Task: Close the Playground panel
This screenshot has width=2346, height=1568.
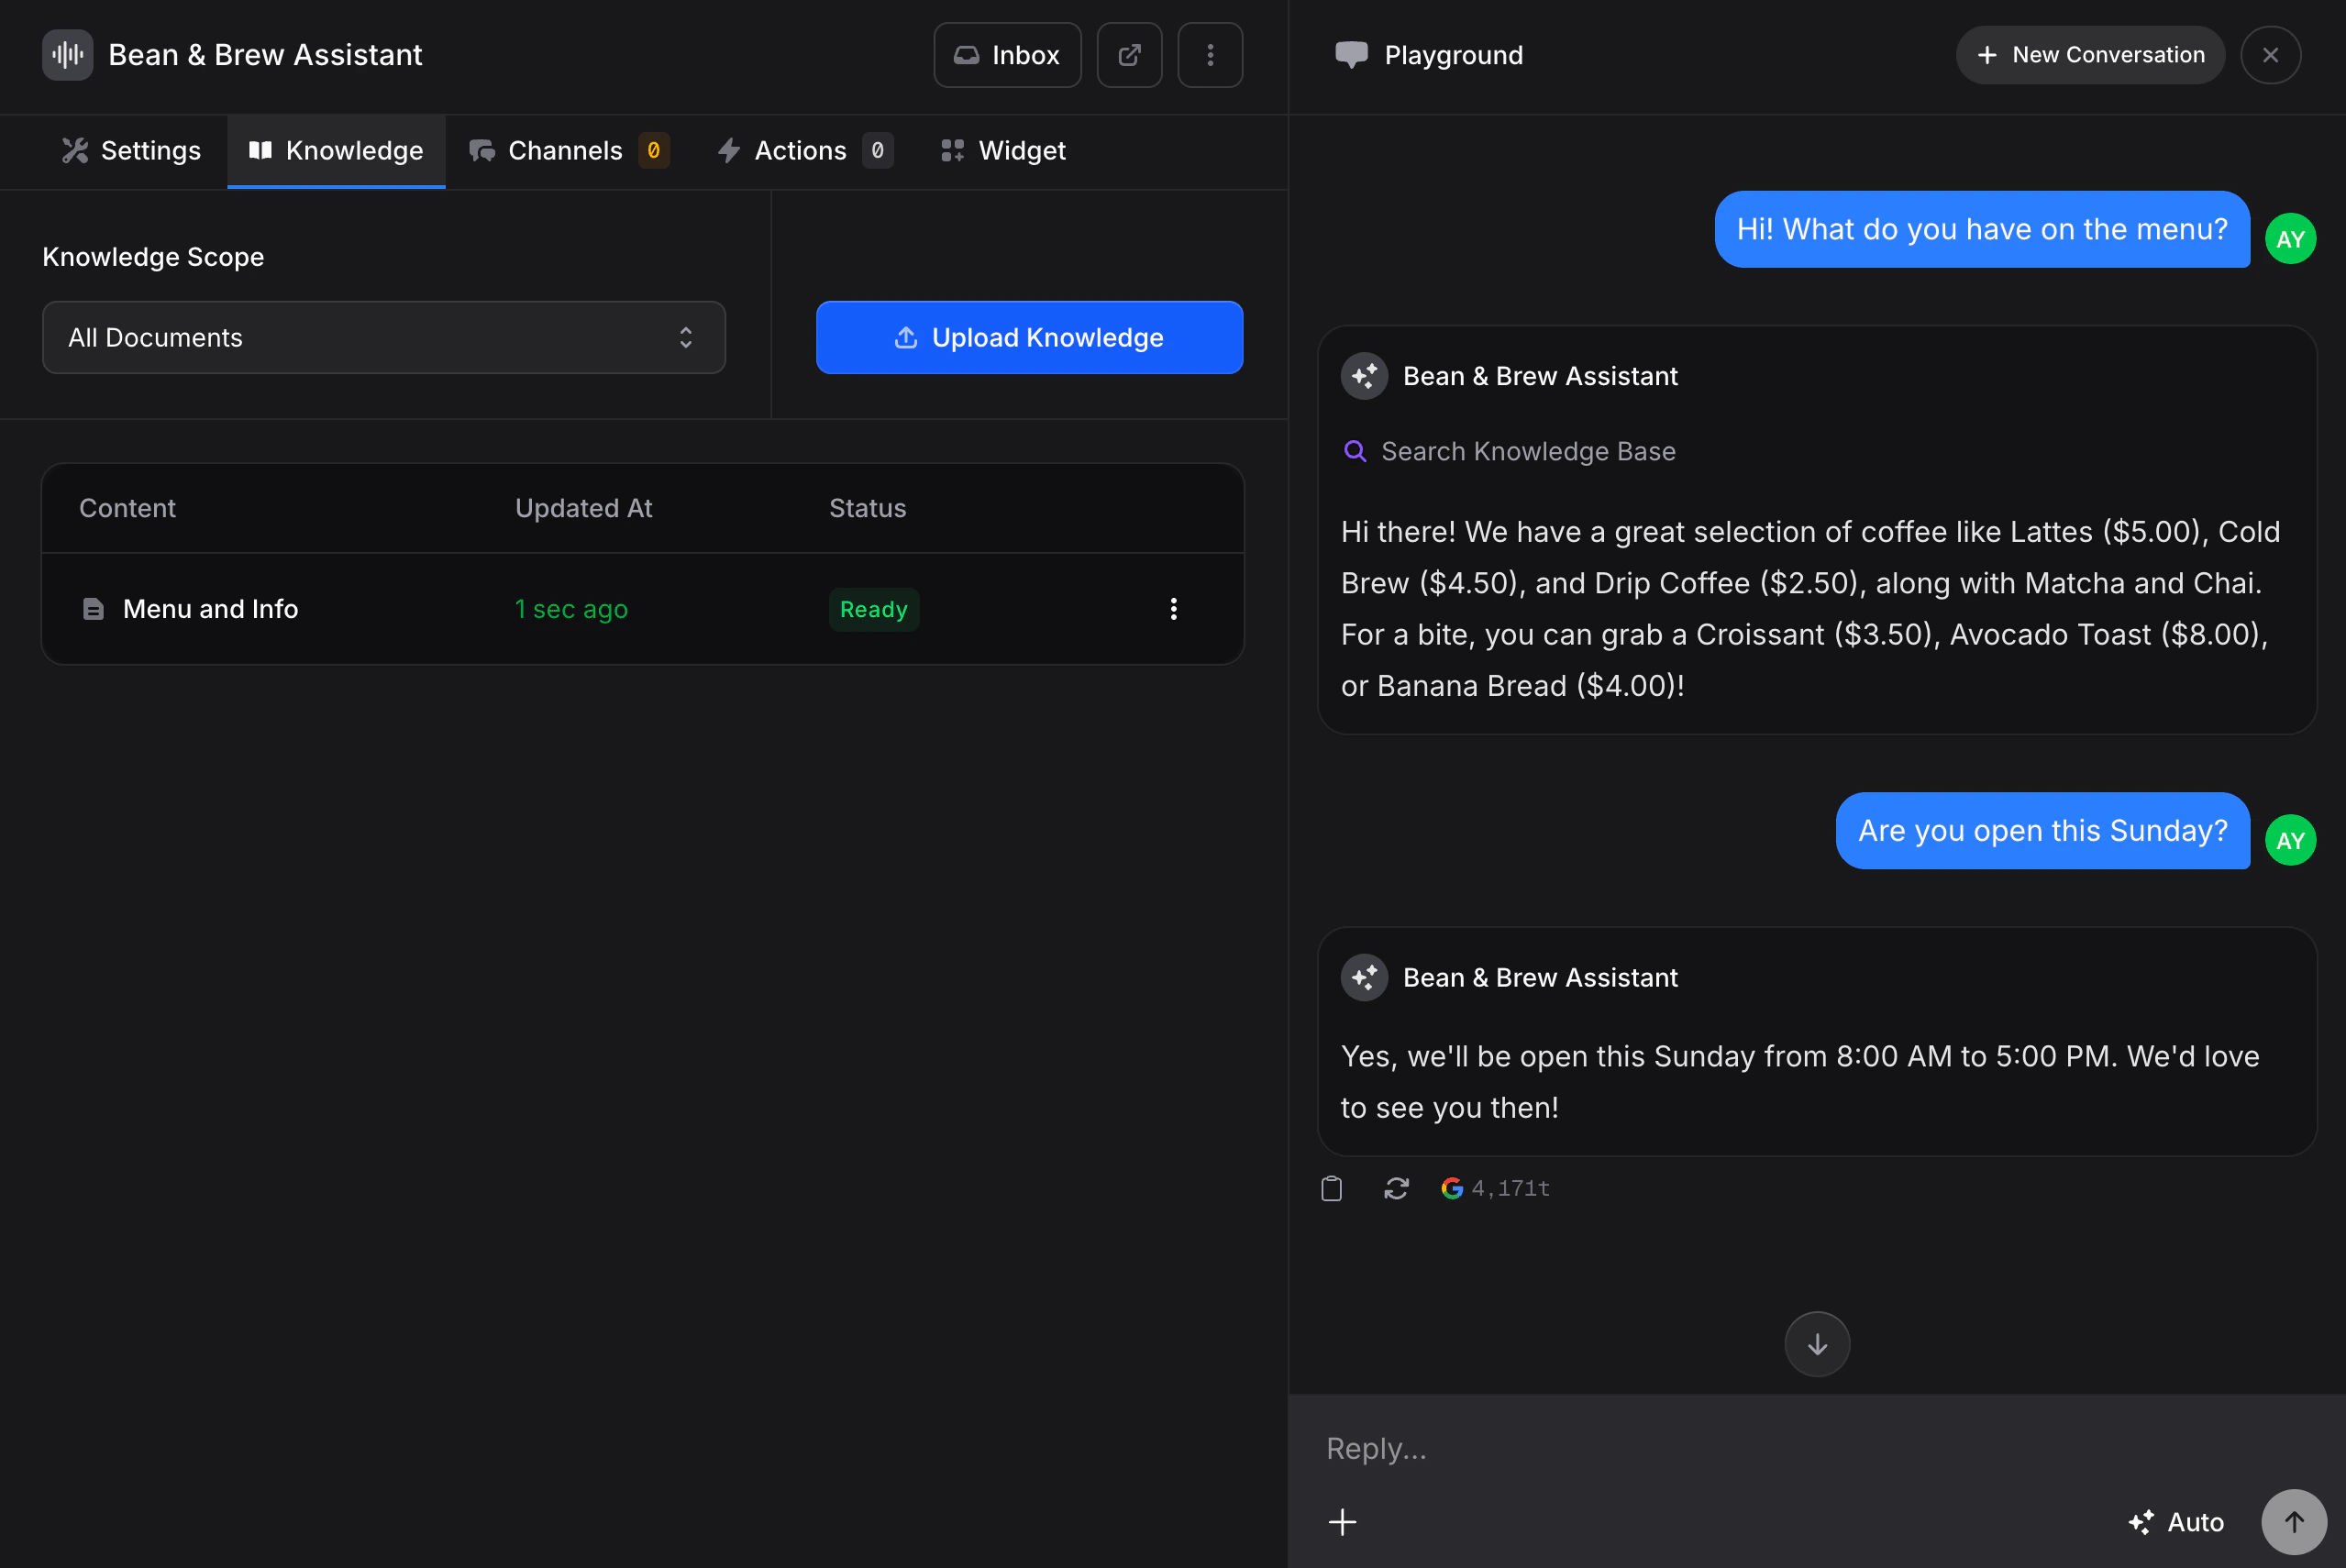Action: pos(2270,55)
